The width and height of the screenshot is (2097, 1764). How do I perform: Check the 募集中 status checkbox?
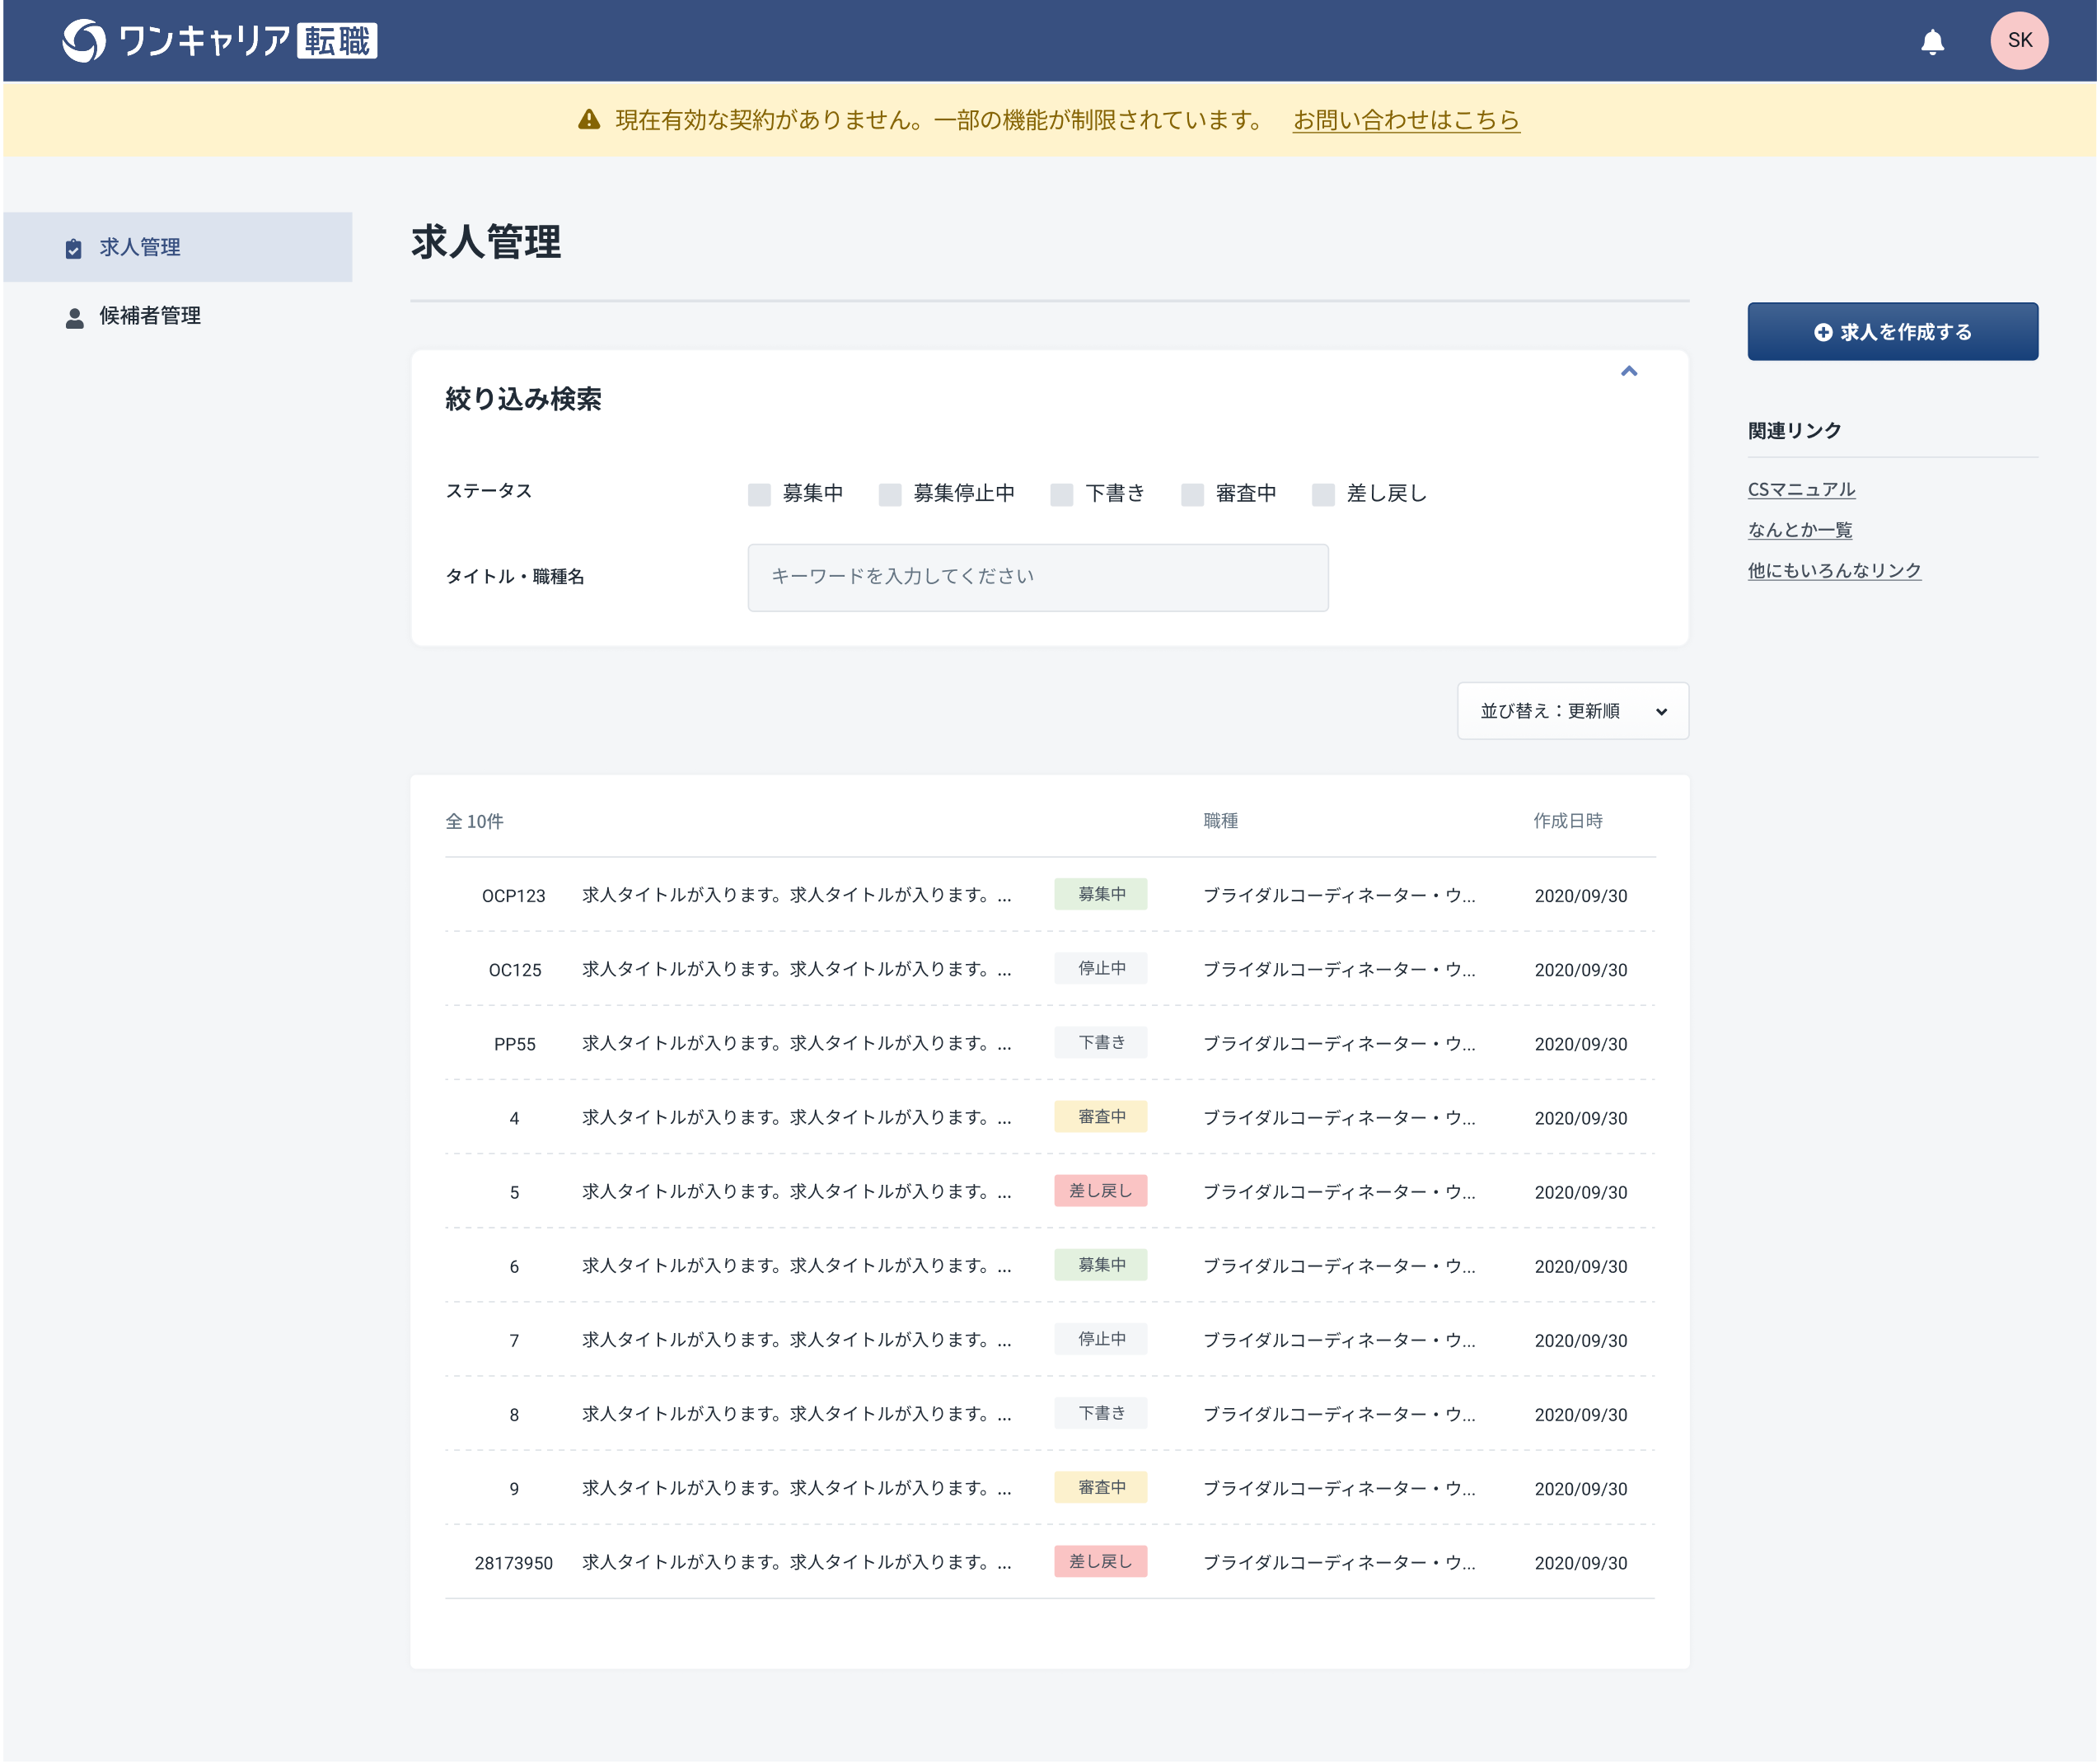[x=760, y=494]
